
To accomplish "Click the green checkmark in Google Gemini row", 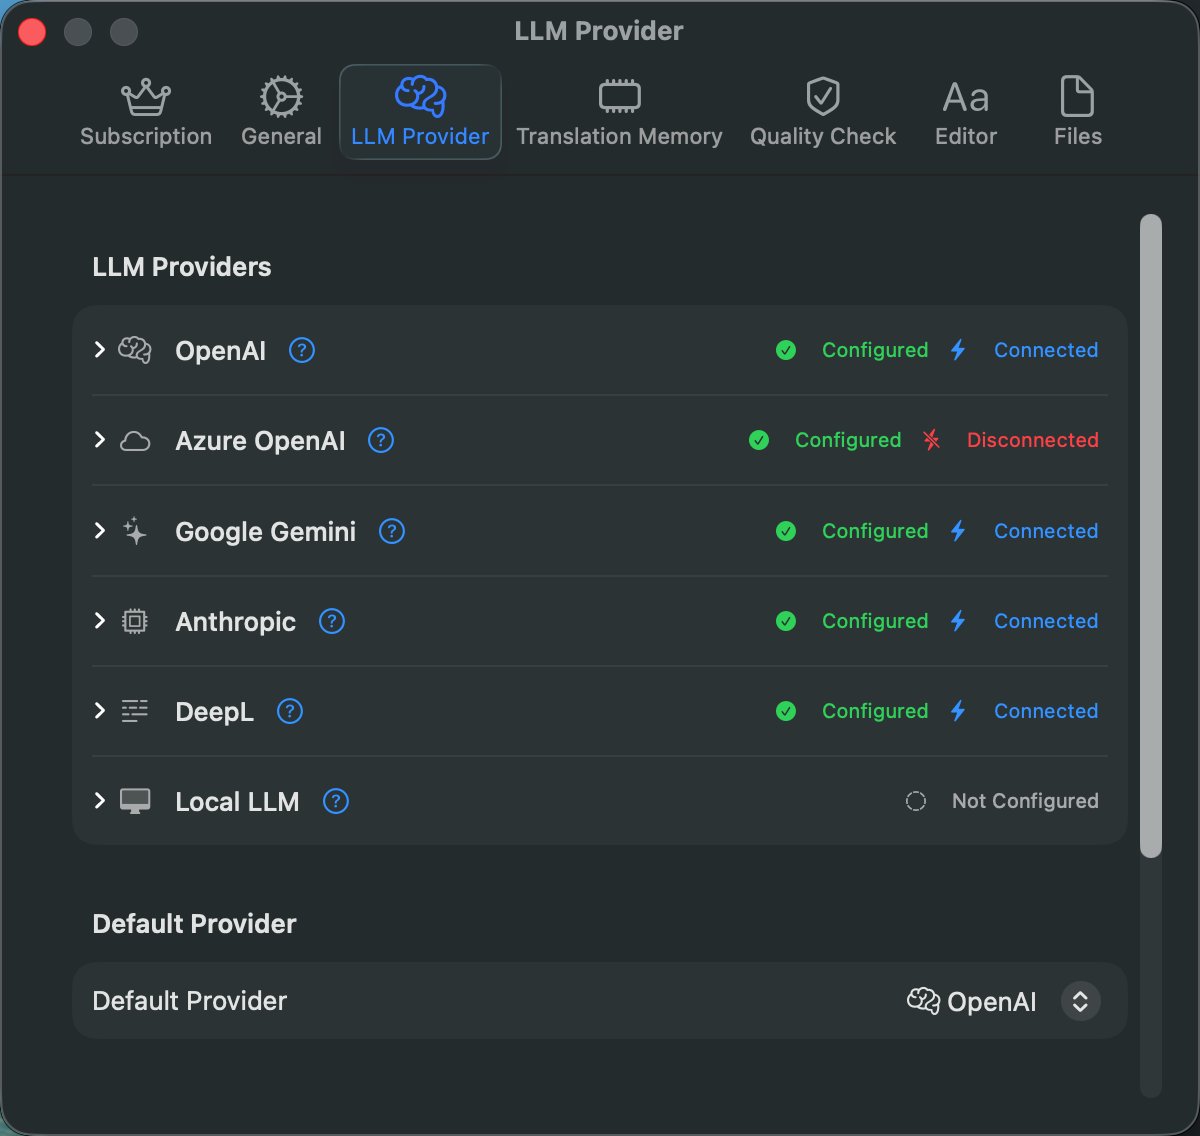I will coord(786,531).
